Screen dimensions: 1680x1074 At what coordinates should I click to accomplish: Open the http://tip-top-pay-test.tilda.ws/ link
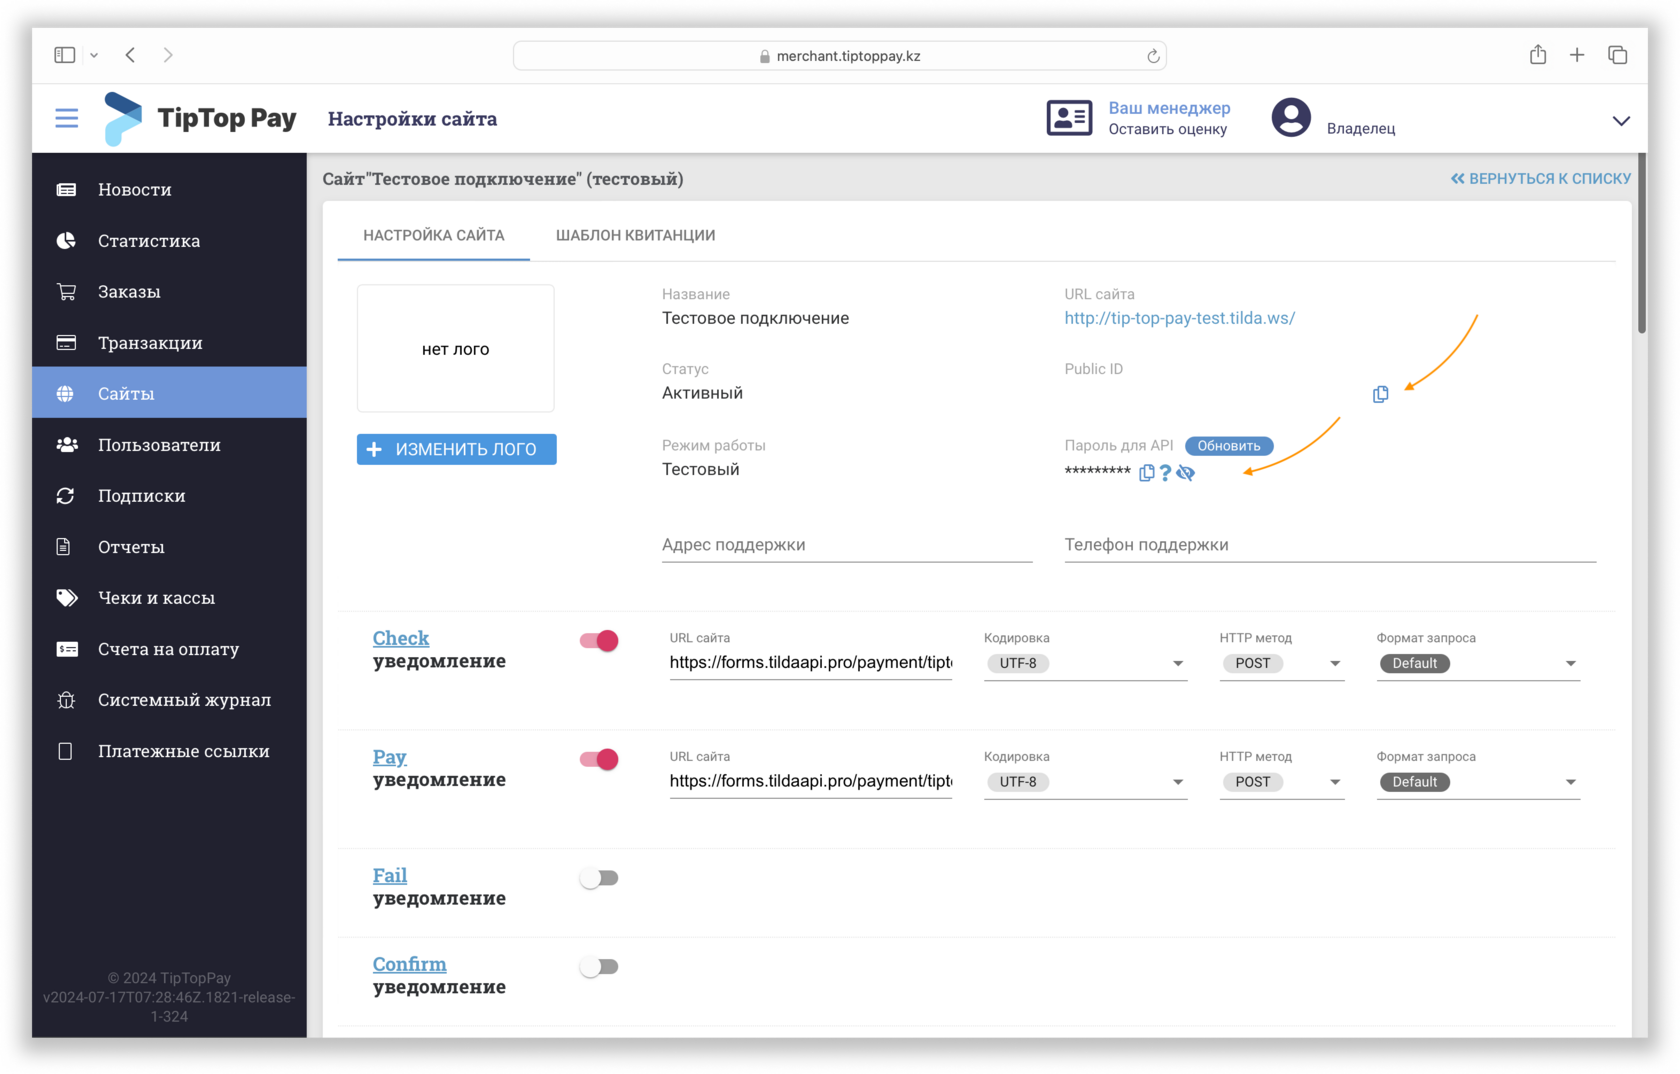[1180, 318]
